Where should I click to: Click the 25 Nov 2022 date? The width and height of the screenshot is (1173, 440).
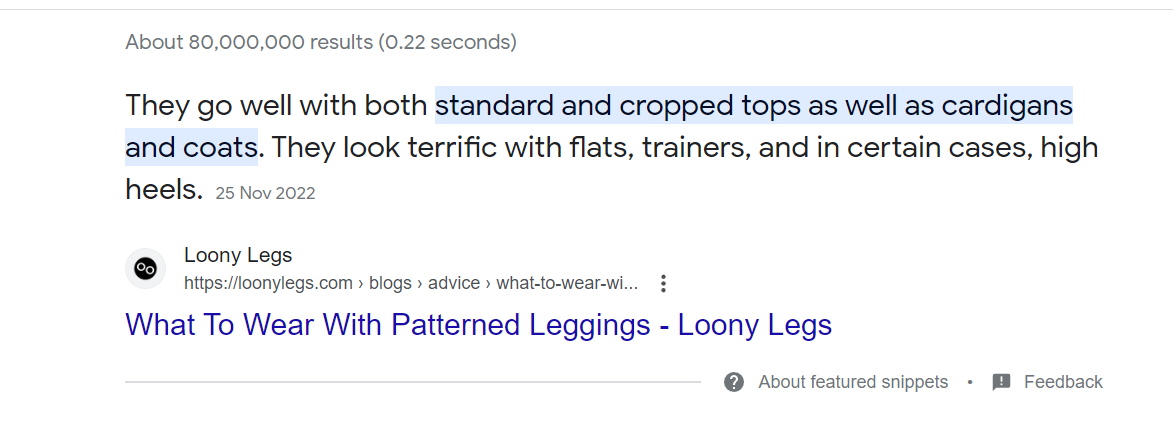click(266, 194)
